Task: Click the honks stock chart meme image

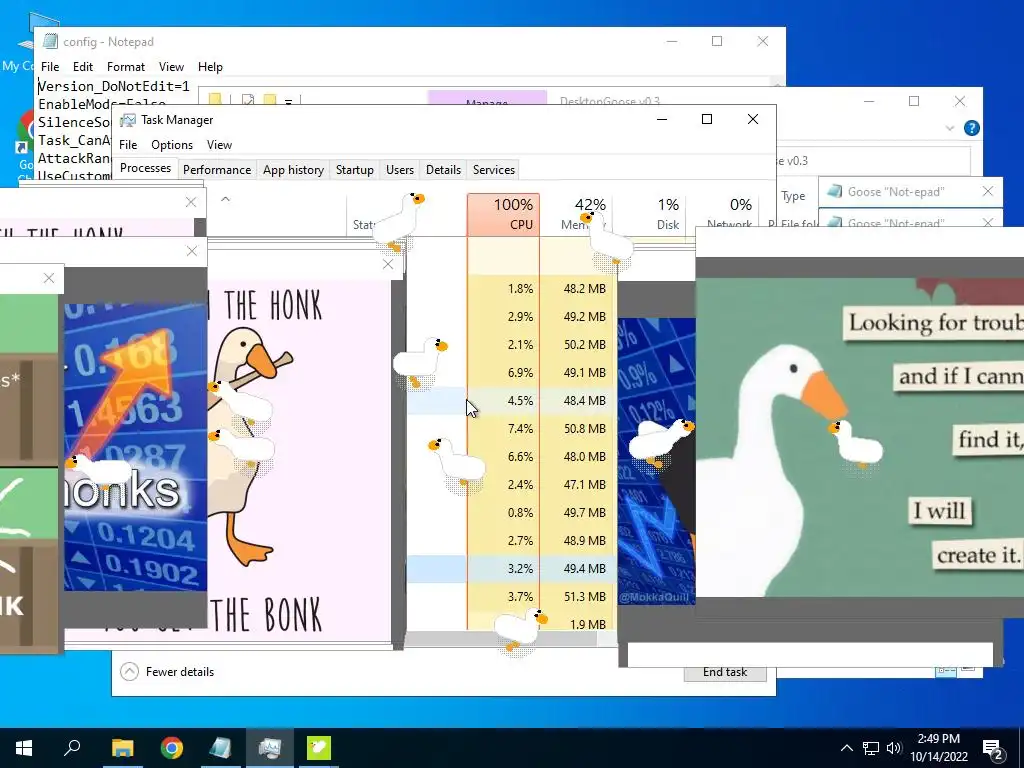Action: (135, 447)
